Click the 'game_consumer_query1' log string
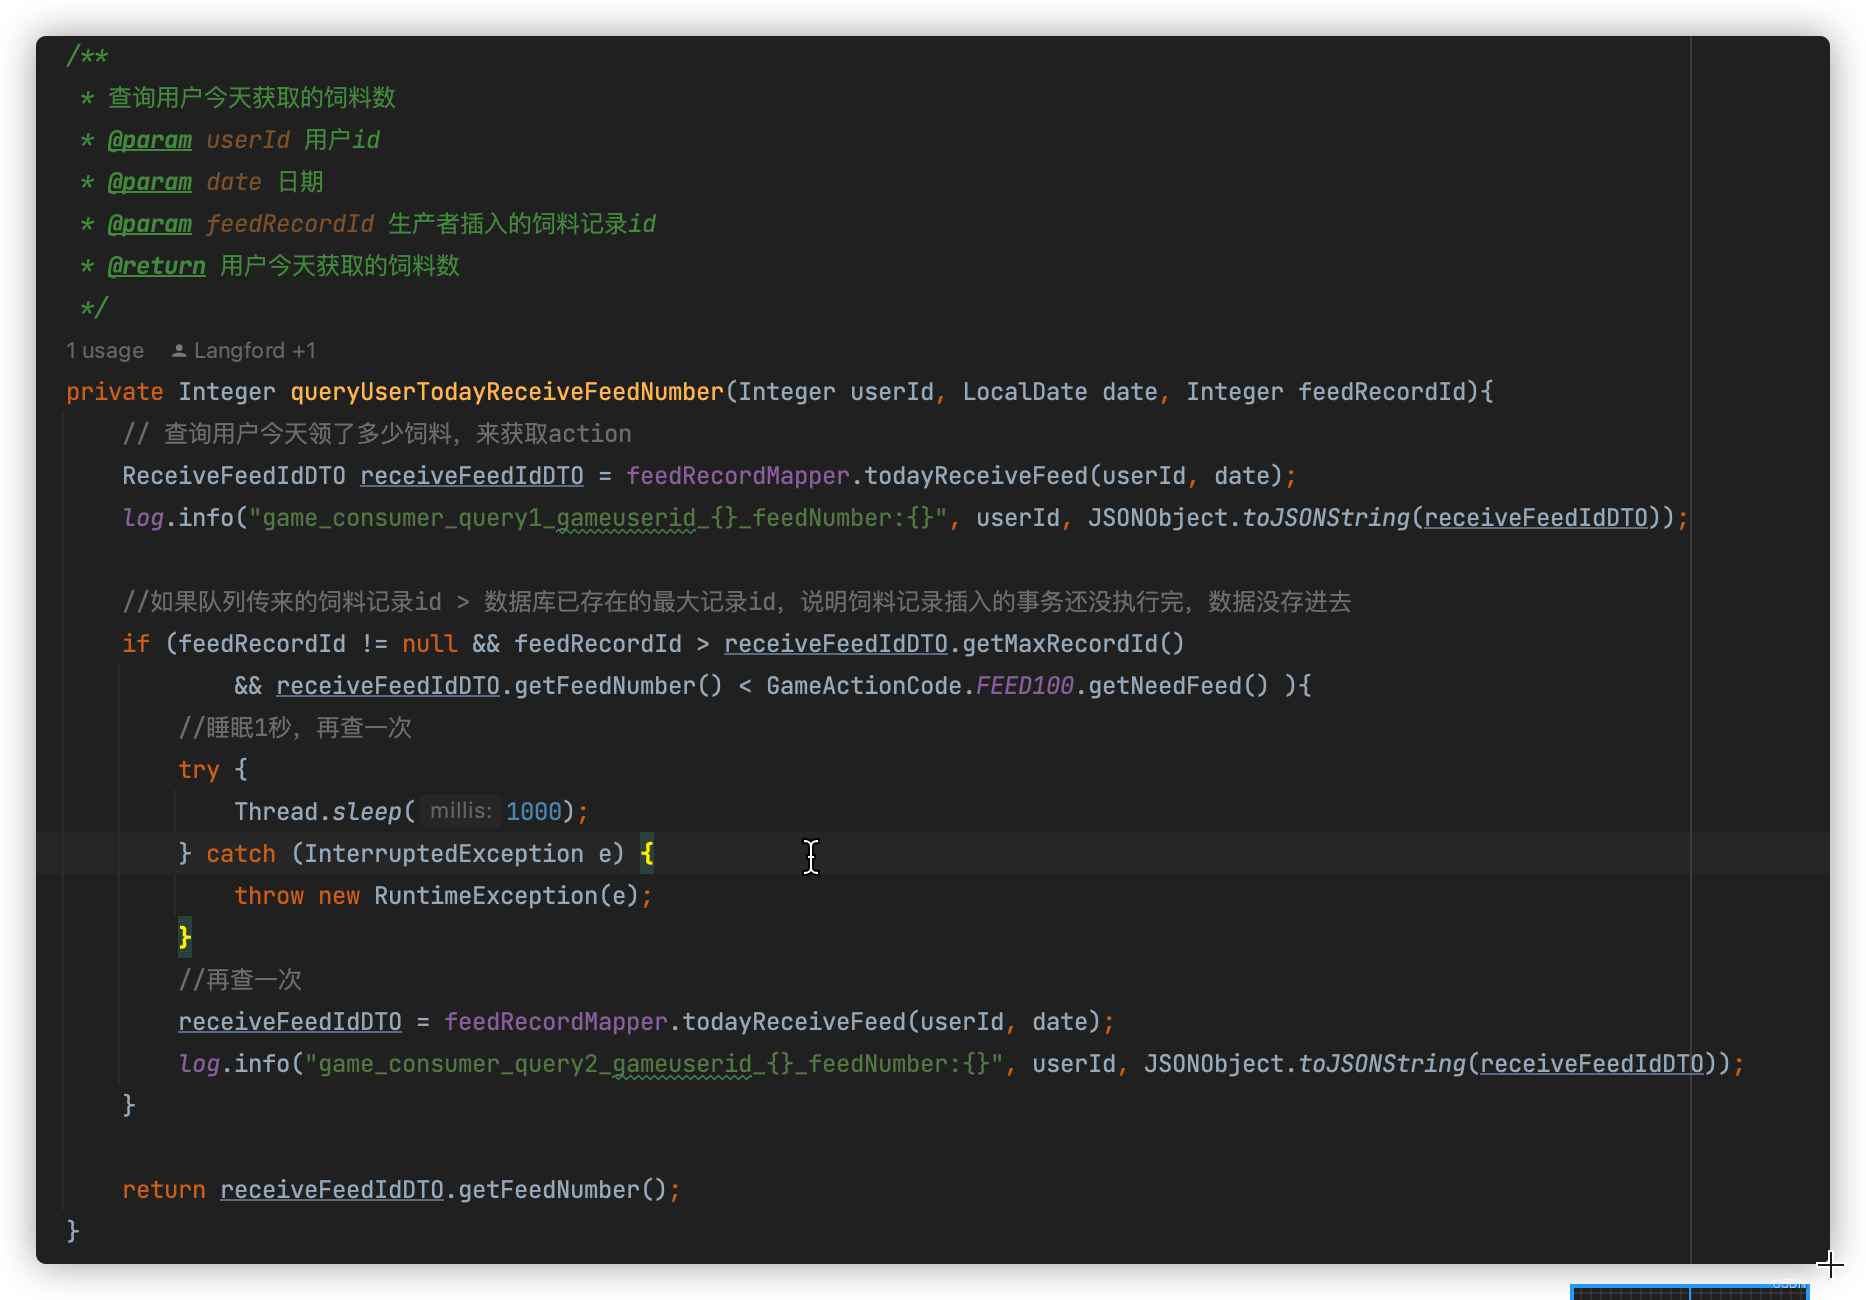The image size is (1866, 1300). [x=598, y=518]
